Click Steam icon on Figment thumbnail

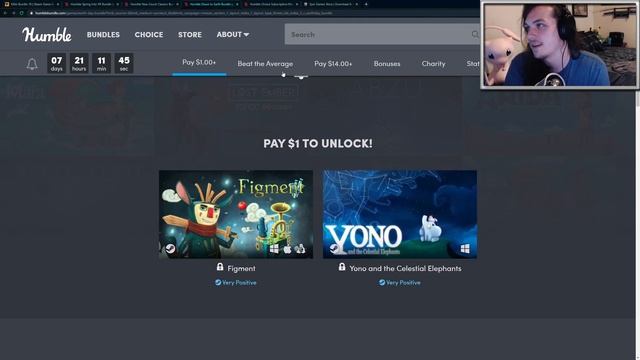click(x=170, y=248)
